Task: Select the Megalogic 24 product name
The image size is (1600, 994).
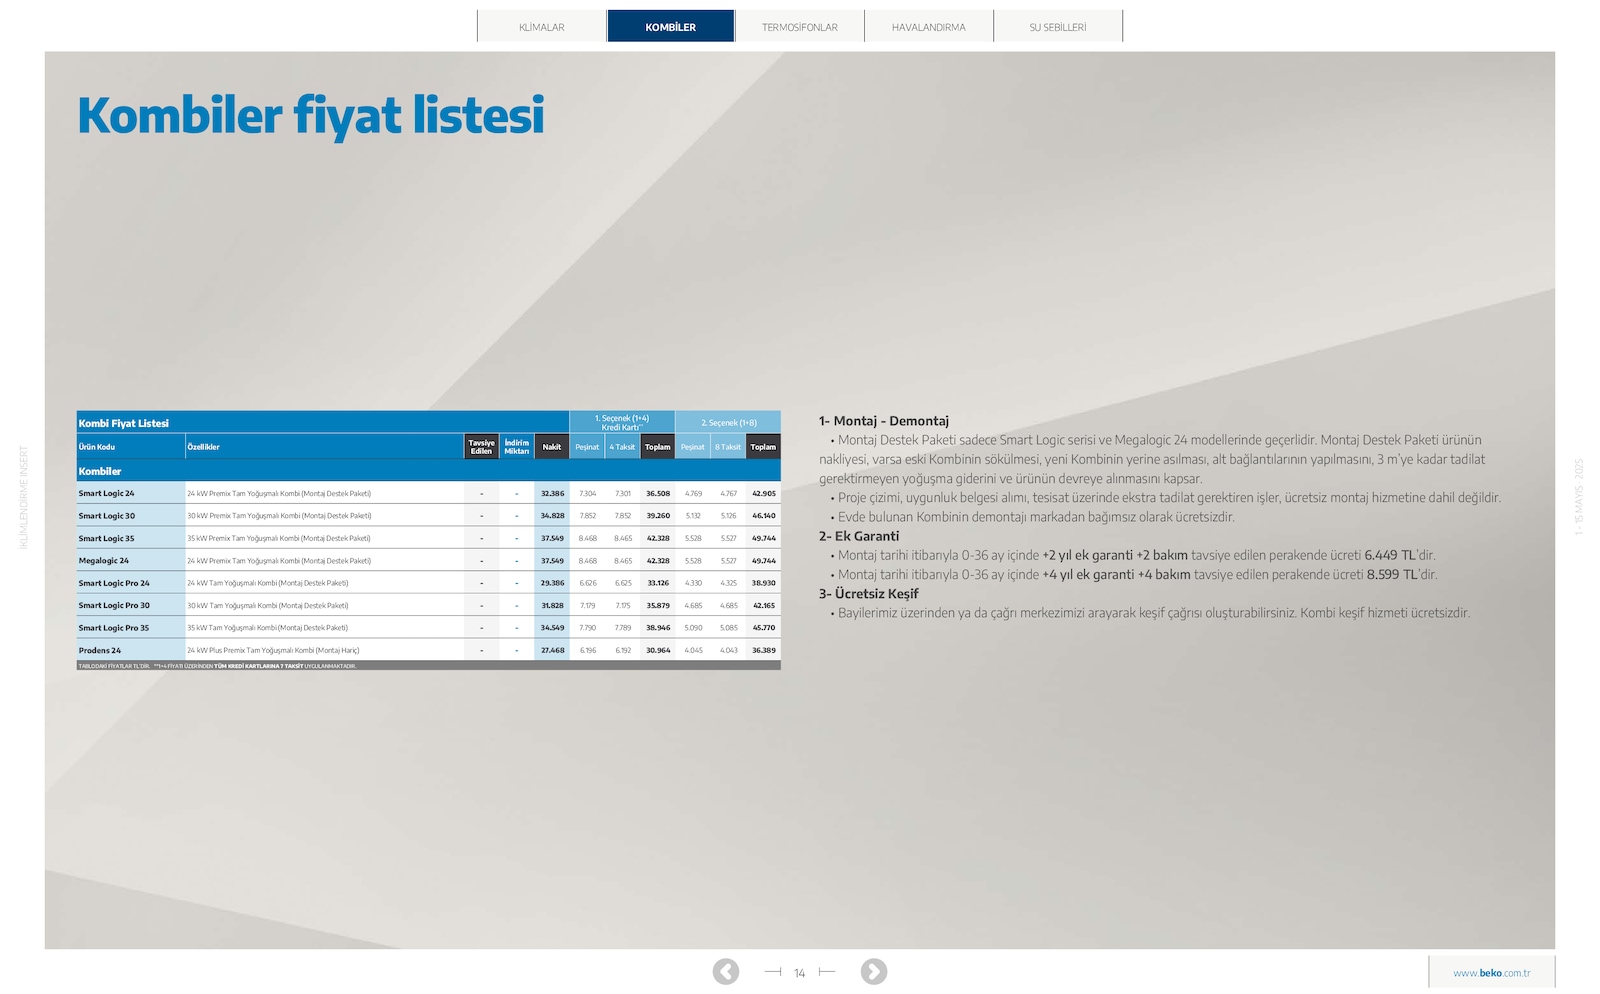Action: pyautogui.click(x=104, y=561)
